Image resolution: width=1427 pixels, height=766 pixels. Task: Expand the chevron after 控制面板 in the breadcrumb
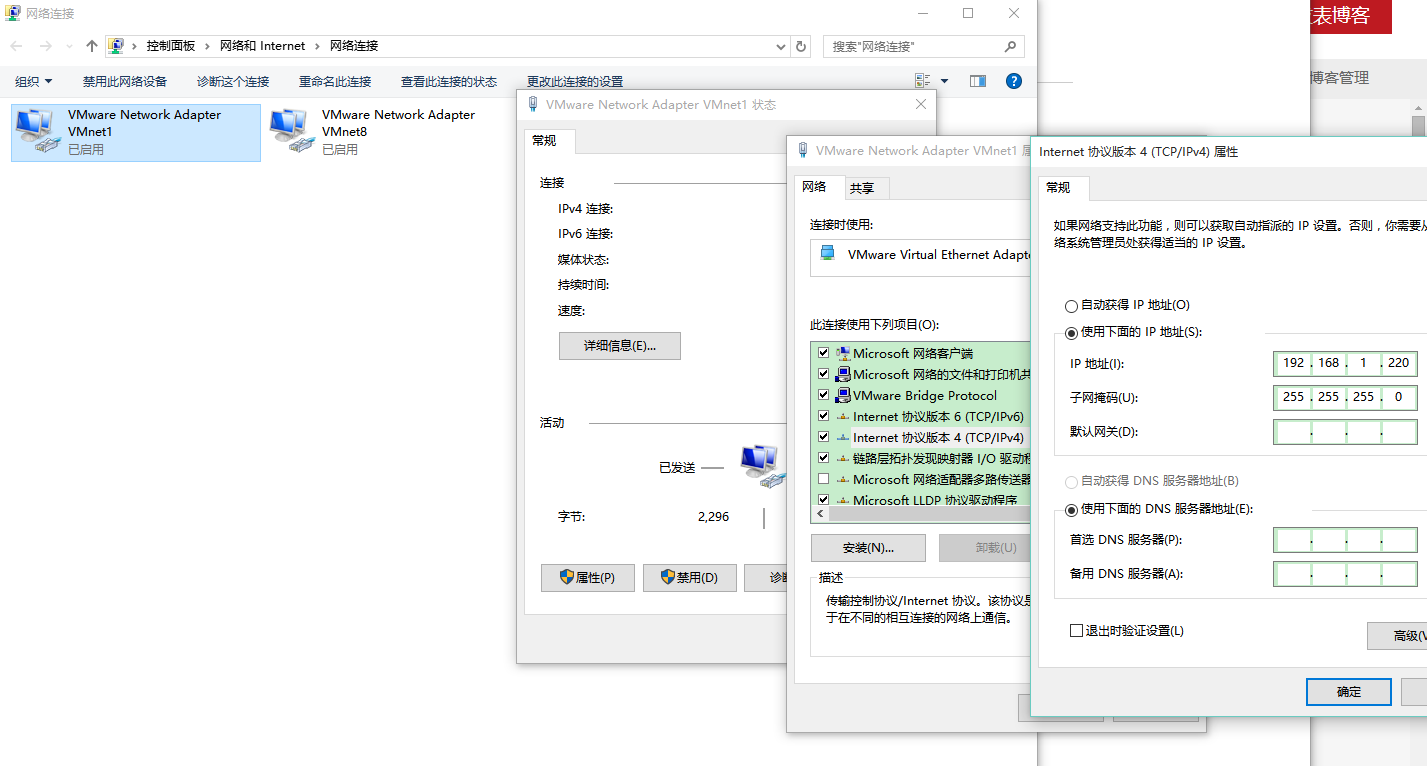[x=207, y=46]
